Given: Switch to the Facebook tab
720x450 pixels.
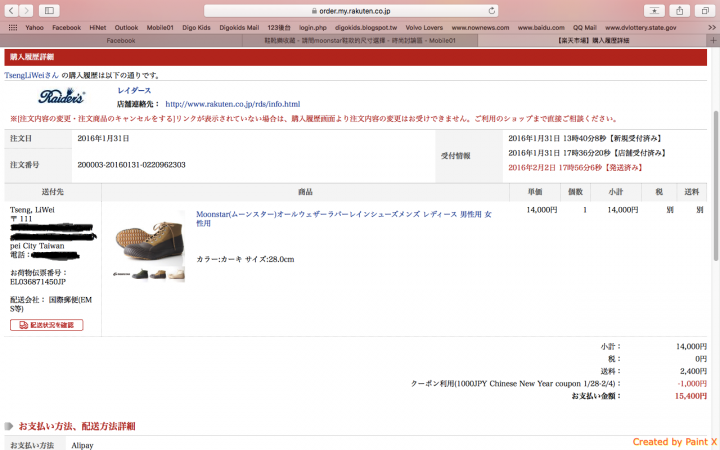Looking at the screenshot, I should [x=121, y=40].
